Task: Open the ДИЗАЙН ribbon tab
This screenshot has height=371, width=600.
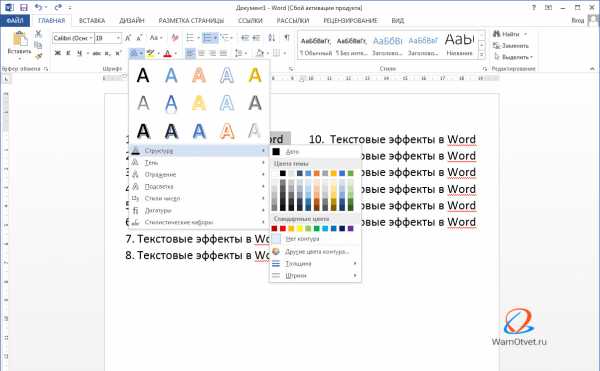Action: point(132,21)
